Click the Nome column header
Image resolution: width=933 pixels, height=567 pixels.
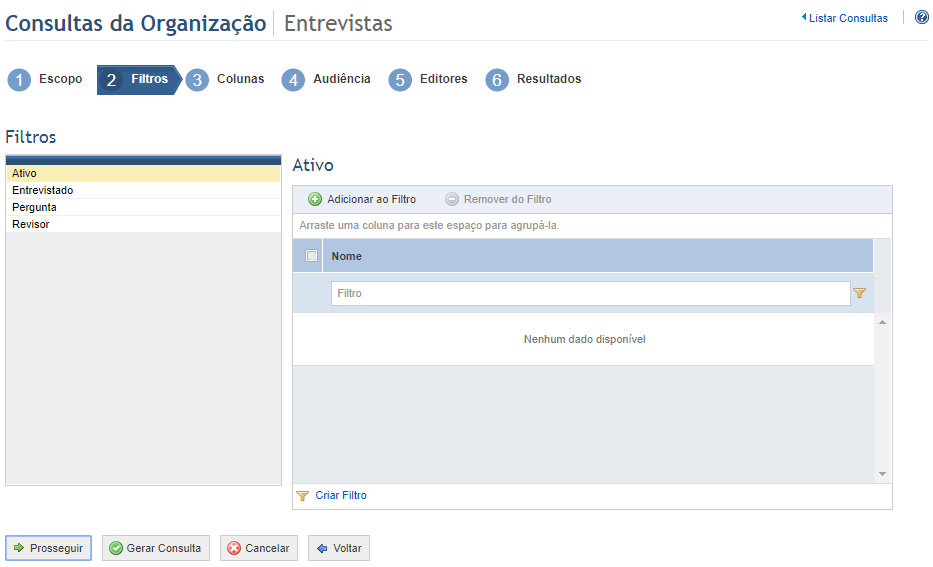(x=597, y=256)
